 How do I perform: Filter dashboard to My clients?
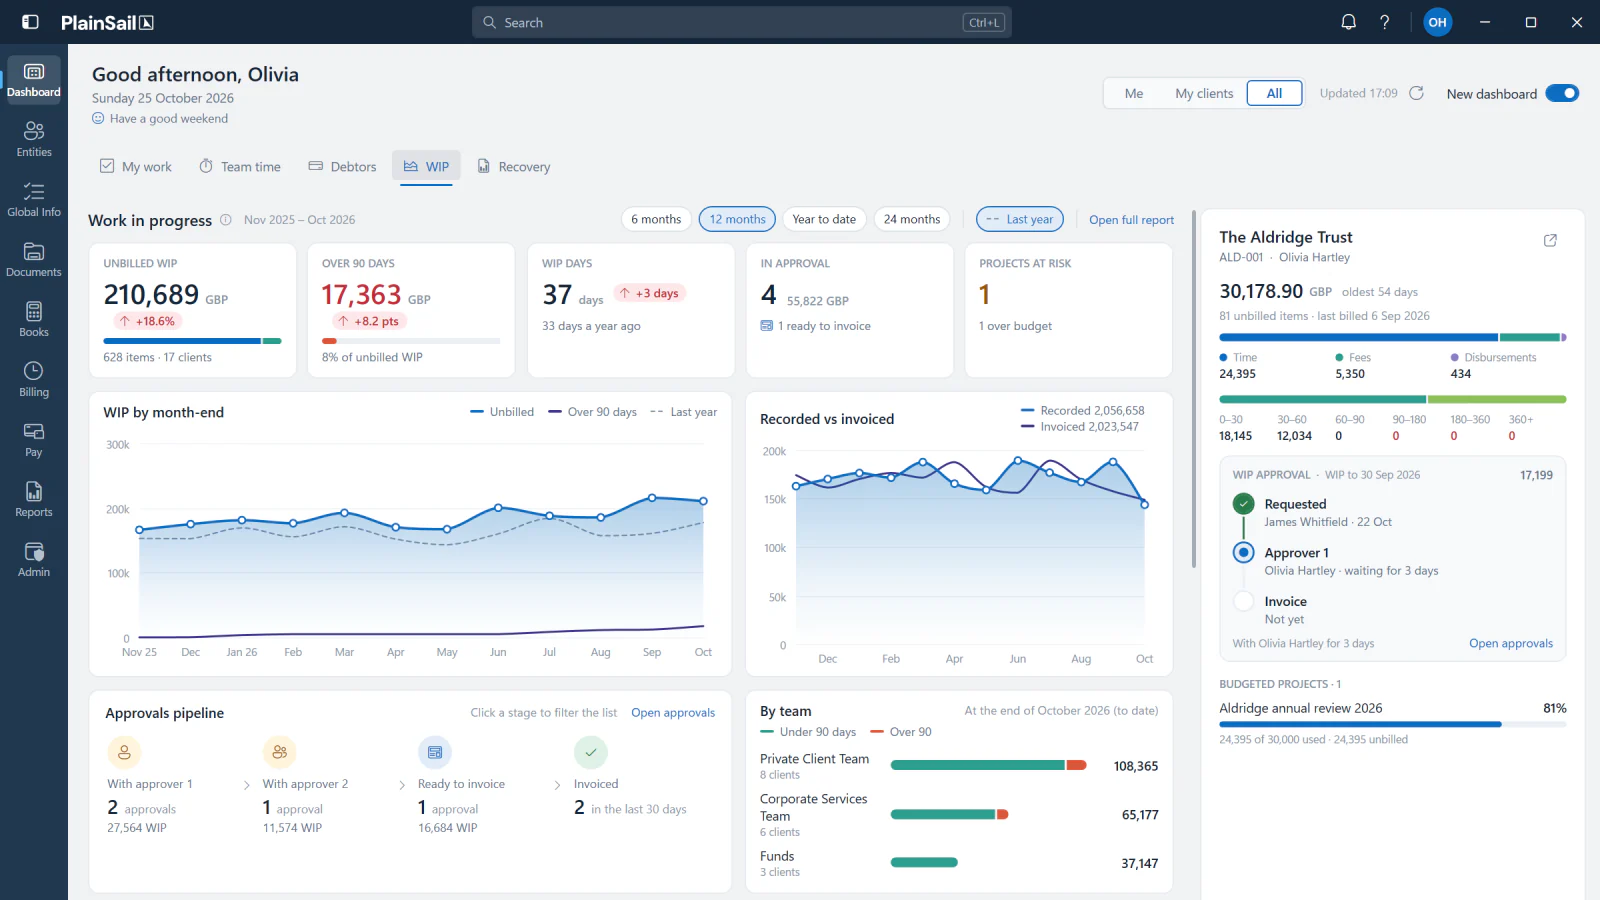(1204, 93)
